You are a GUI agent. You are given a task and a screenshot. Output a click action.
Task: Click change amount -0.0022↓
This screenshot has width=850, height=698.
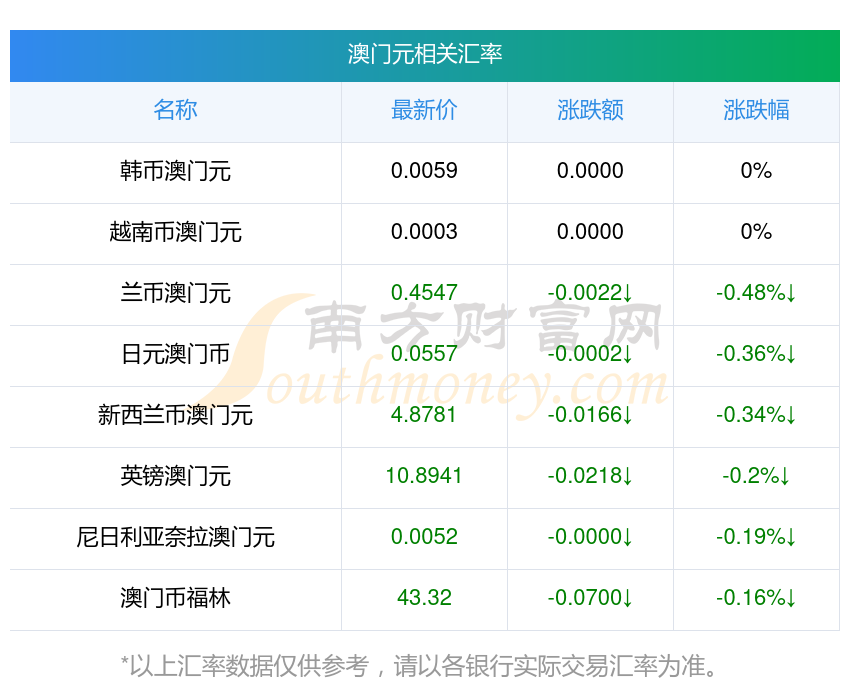[x=590, y=293]
